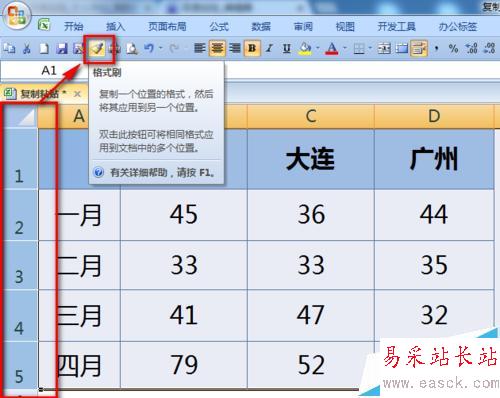Open the fill color dropdown arrow
Image resolution: width=500 pixels, height=398 pixels.
tap(317, 49)
